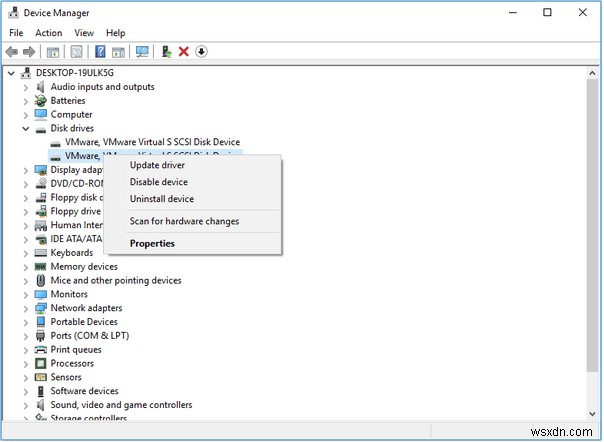Viewport: 604px width, 442px height.
Task: Minimize the Device Manager window
Action: [x=513, y=13]
